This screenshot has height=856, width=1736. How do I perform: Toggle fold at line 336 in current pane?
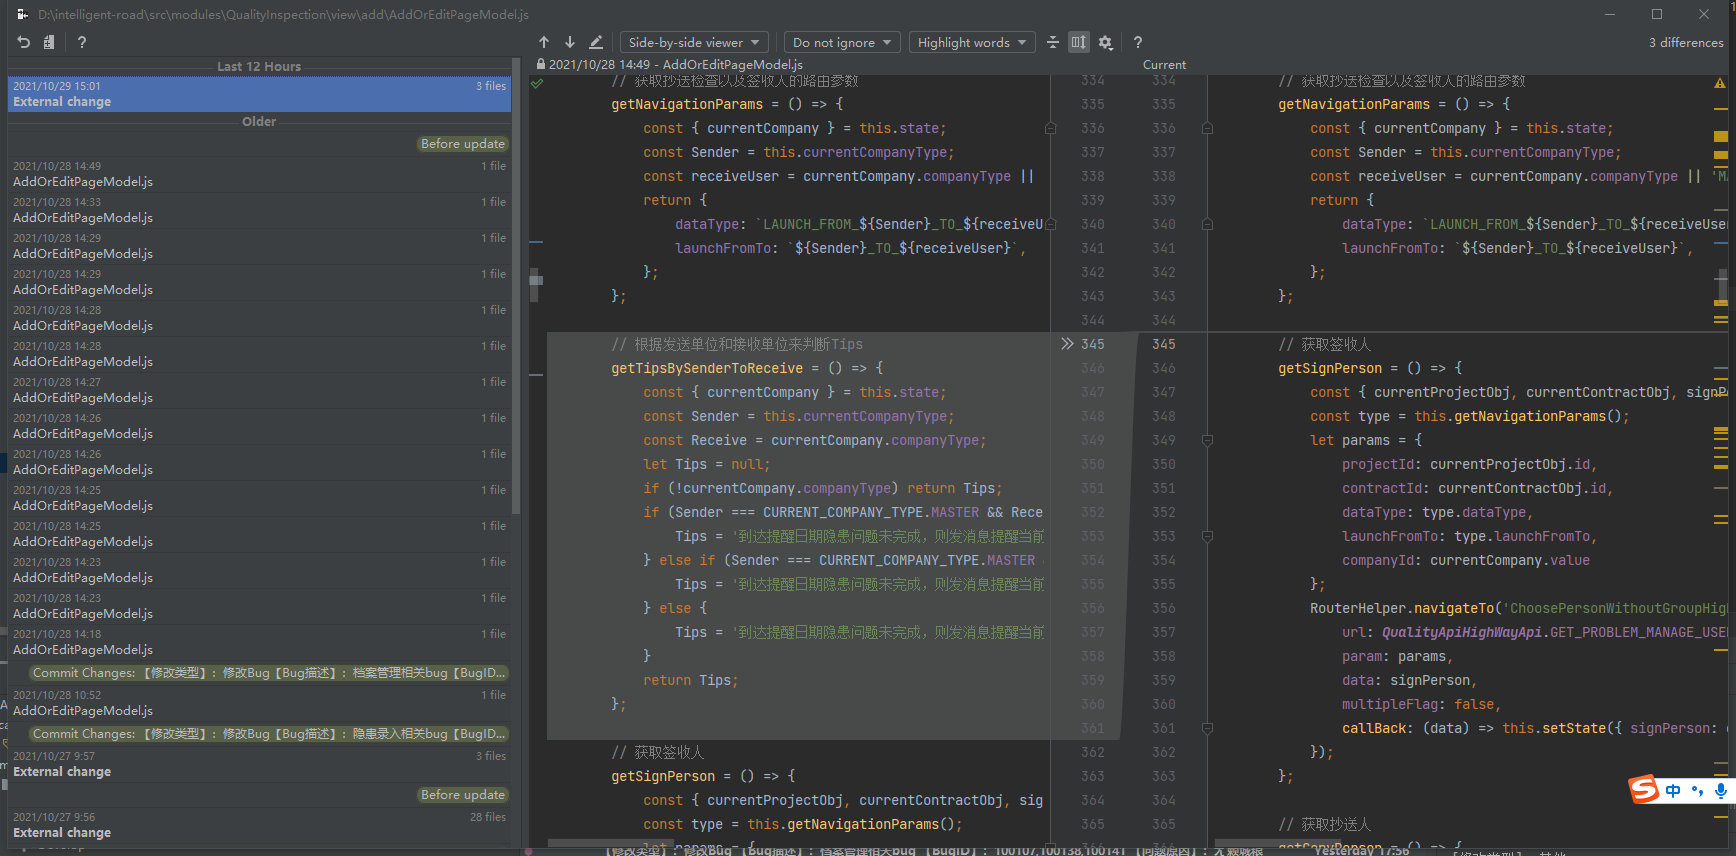pyautogui.click(x=1207, y=128)
